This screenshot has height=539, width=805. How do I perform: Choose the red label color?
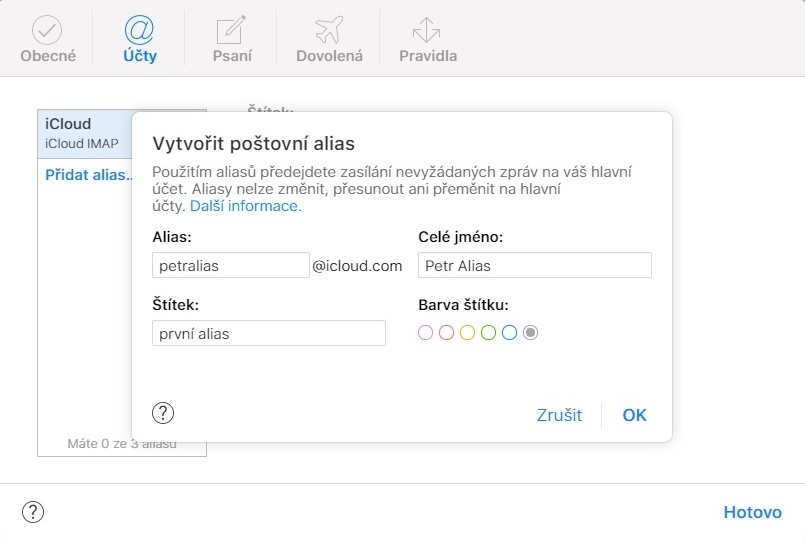[447, 333]
